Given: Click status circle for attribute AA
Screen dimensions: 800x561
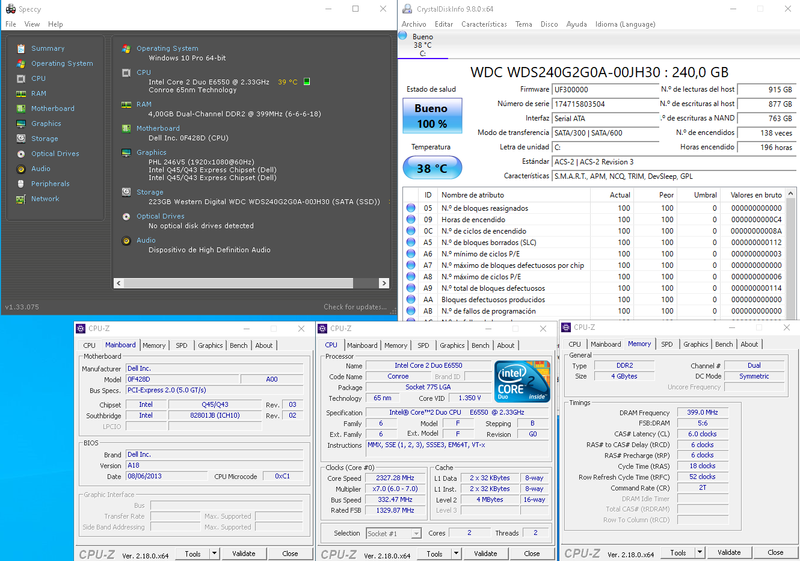Looking at the screenshot, I should click(x=411, y=299).
